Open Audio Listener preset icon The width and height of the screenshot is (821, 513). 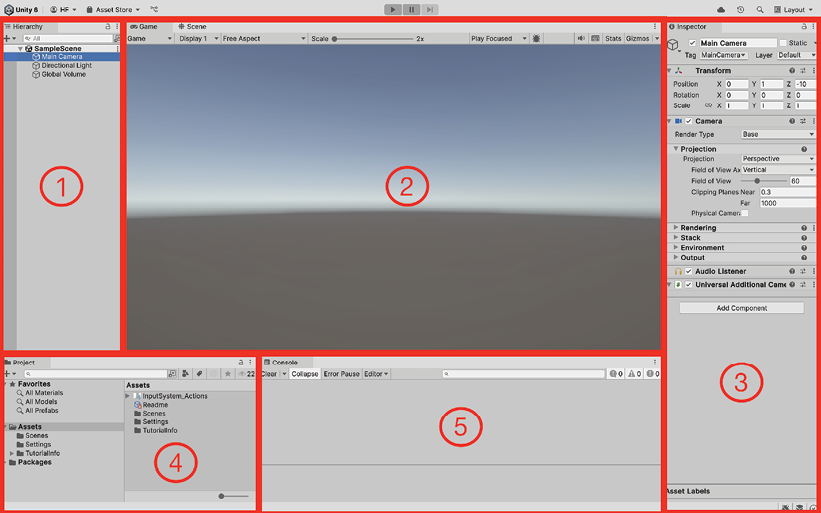(803, 271)
